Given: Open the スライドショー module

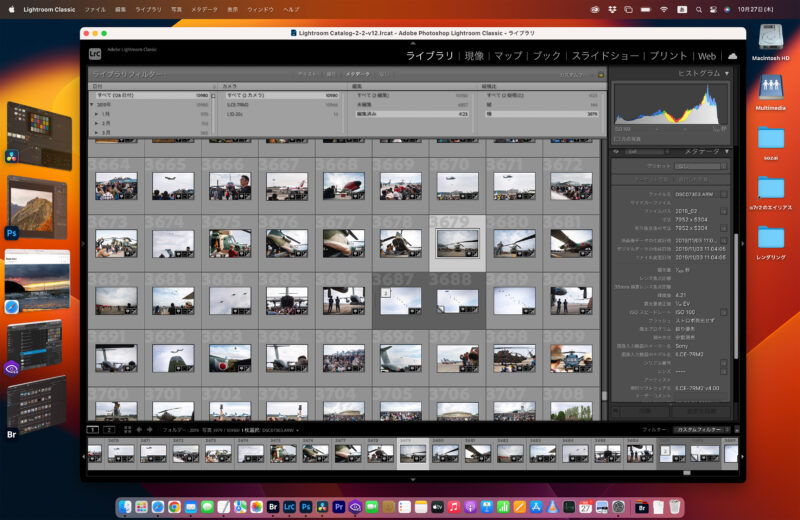Looking at the screenshot, I should coord(603,56).
